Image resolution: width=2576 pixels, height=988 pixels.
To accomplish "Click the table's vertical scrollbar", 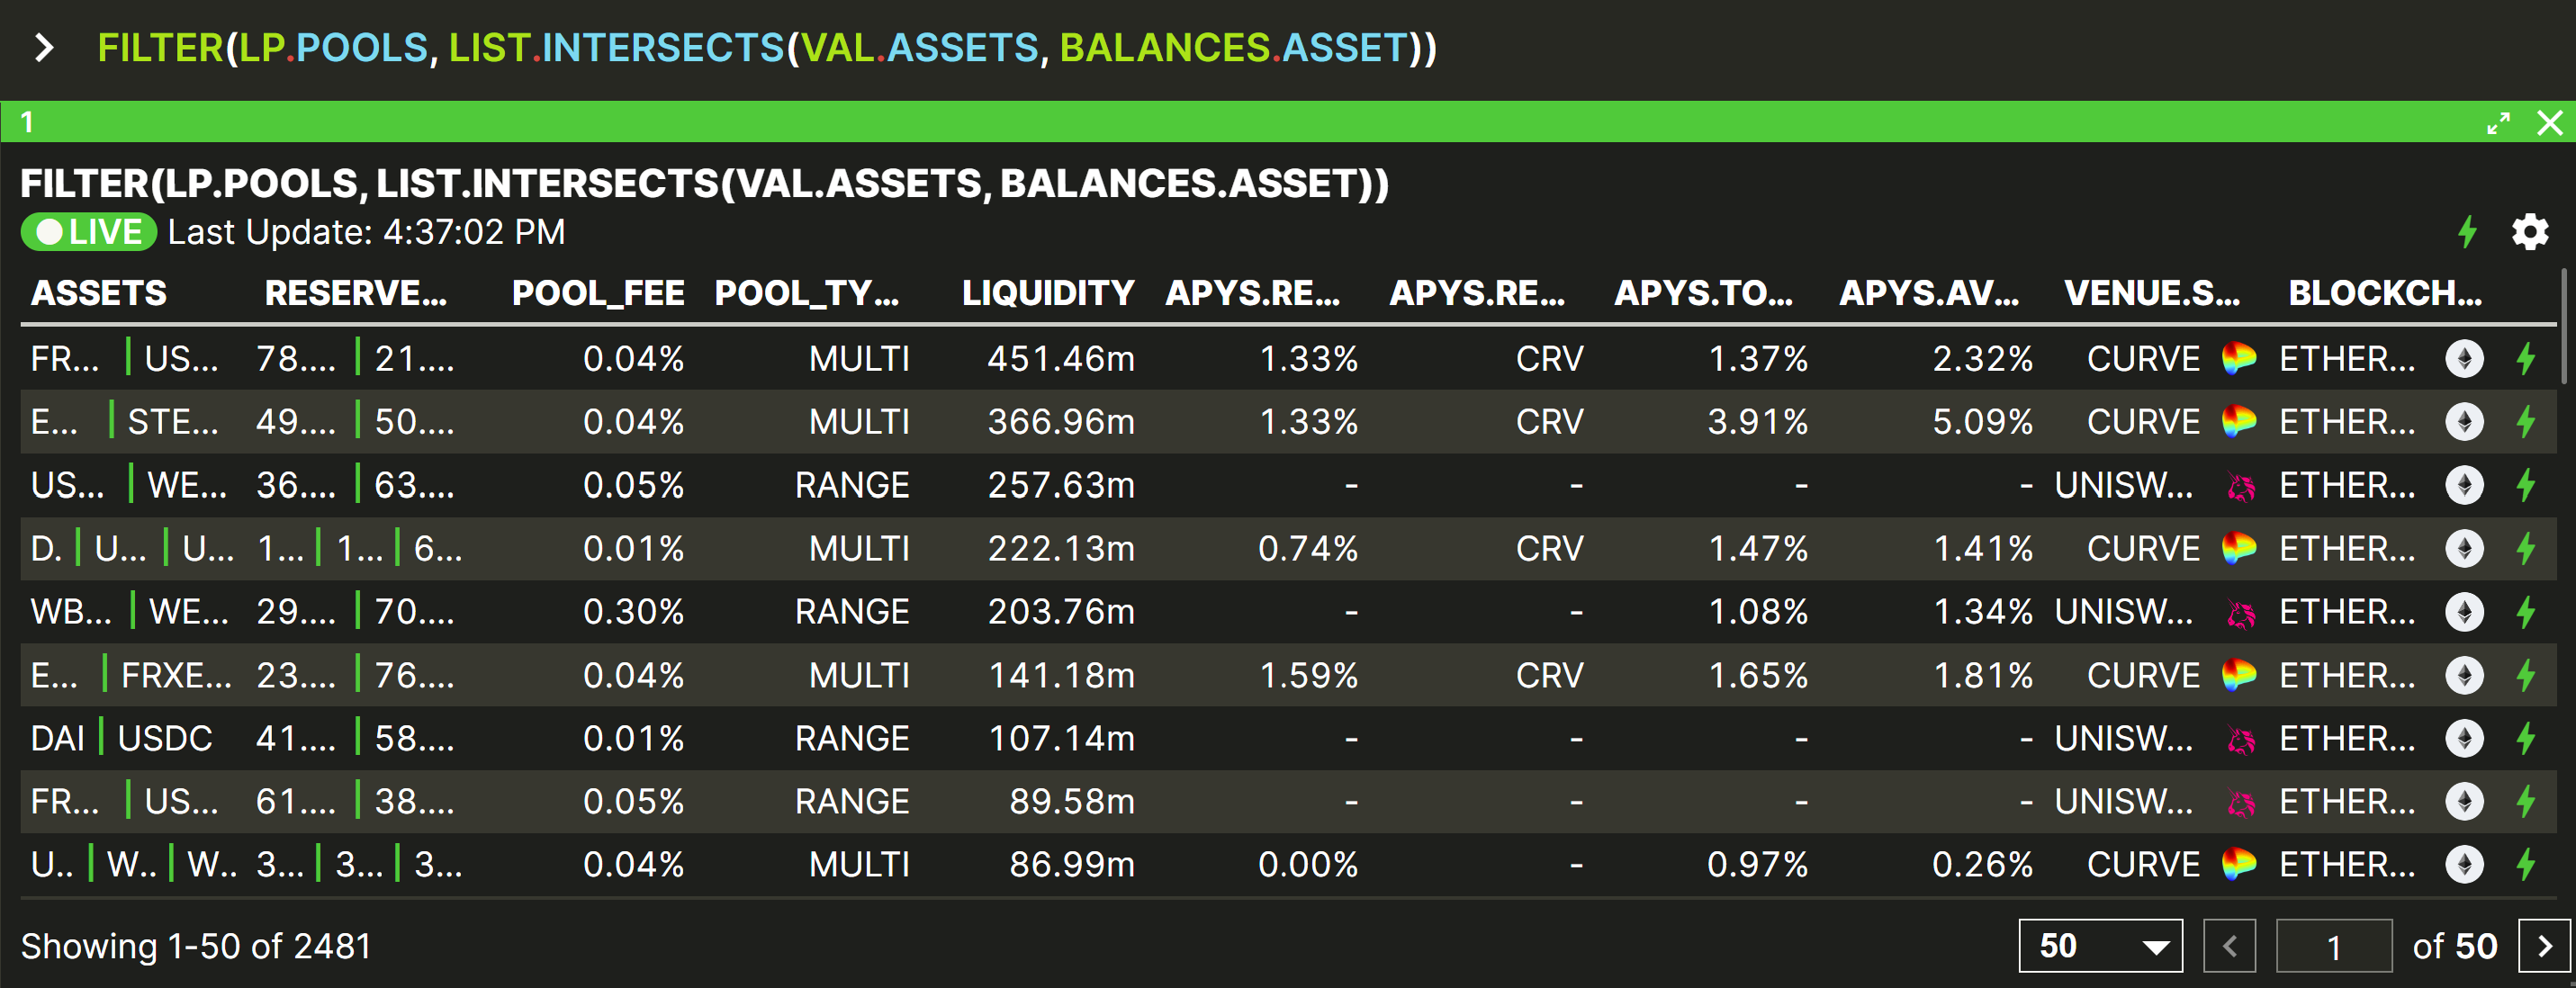I will coord(2564,326).
